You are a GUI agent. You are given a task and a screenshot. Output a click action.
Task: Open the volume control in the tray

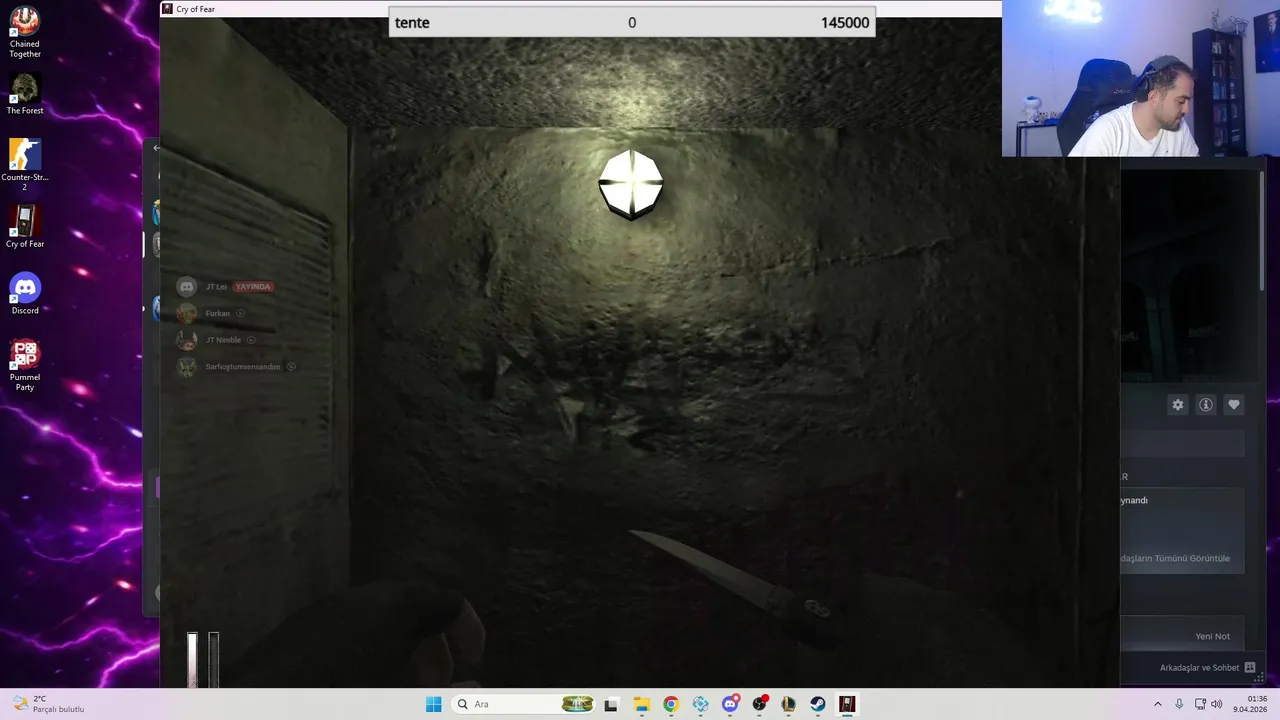click(1216, 704)
